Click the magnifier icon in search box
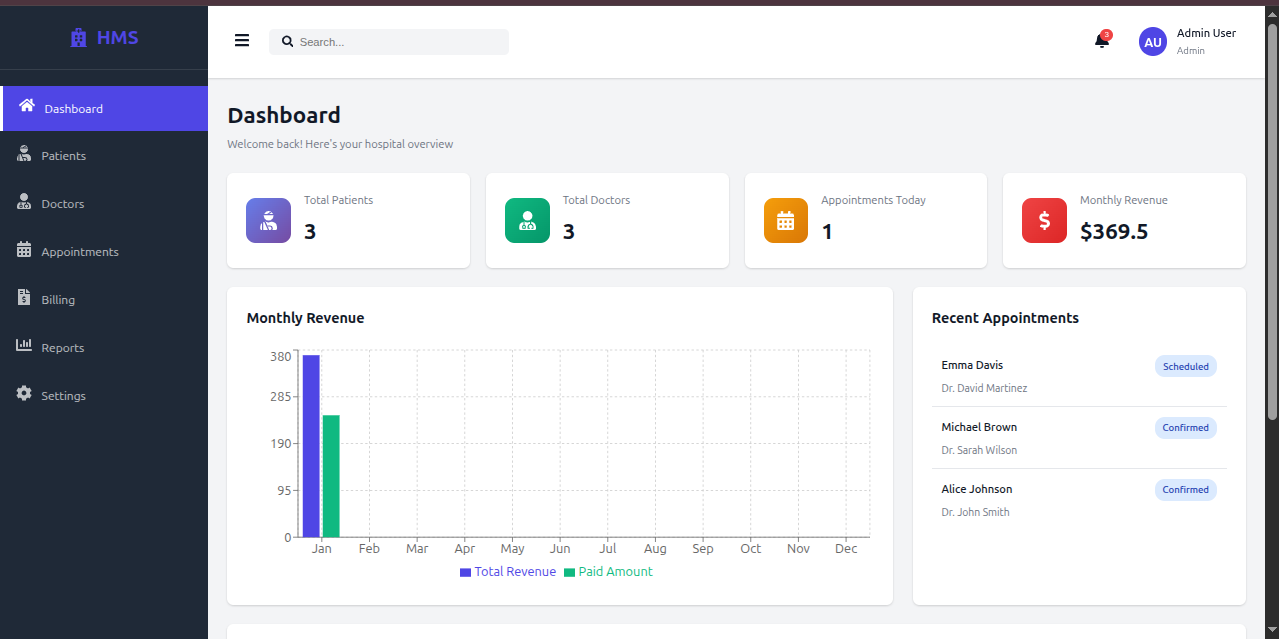The height and width of the screenshot is (639, 1279). point(288,42)
